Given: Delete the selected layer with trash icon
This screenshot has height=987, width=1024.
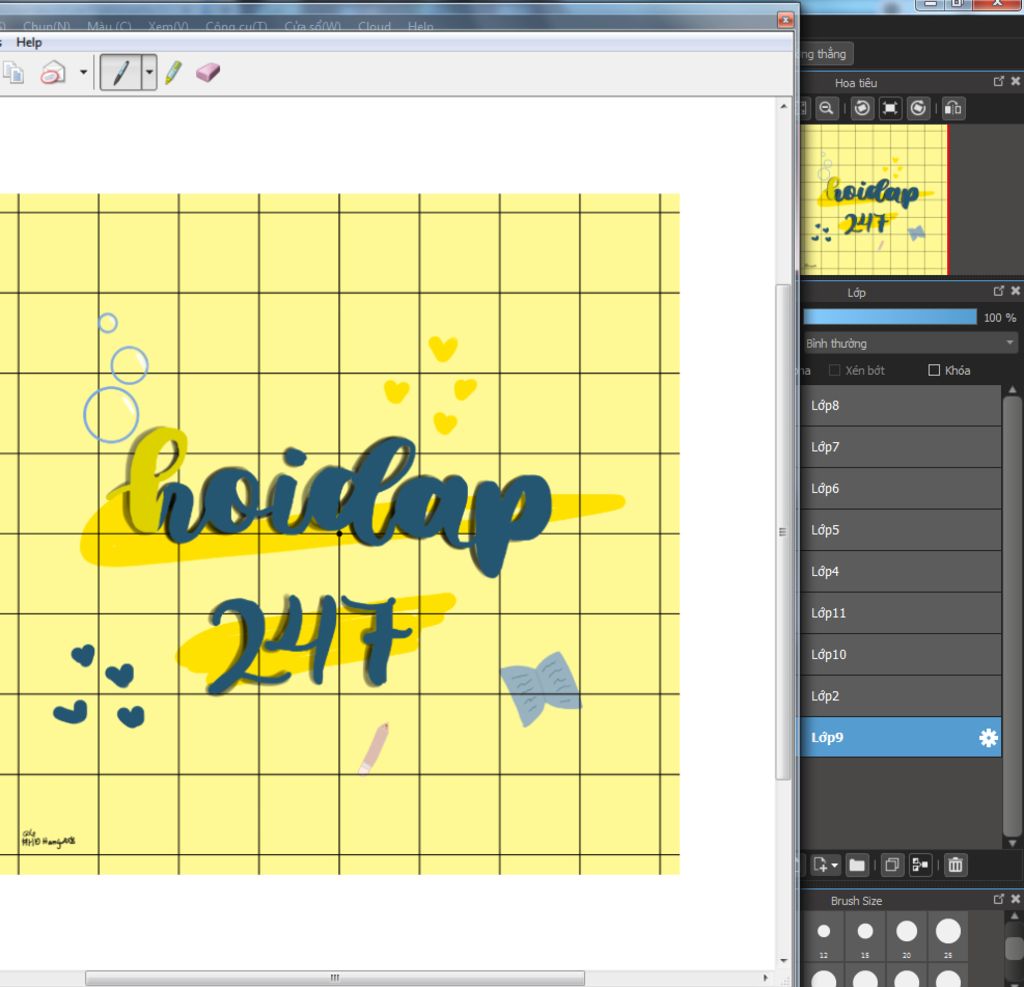Looking at the screenshot, I should tap(955, 866).
